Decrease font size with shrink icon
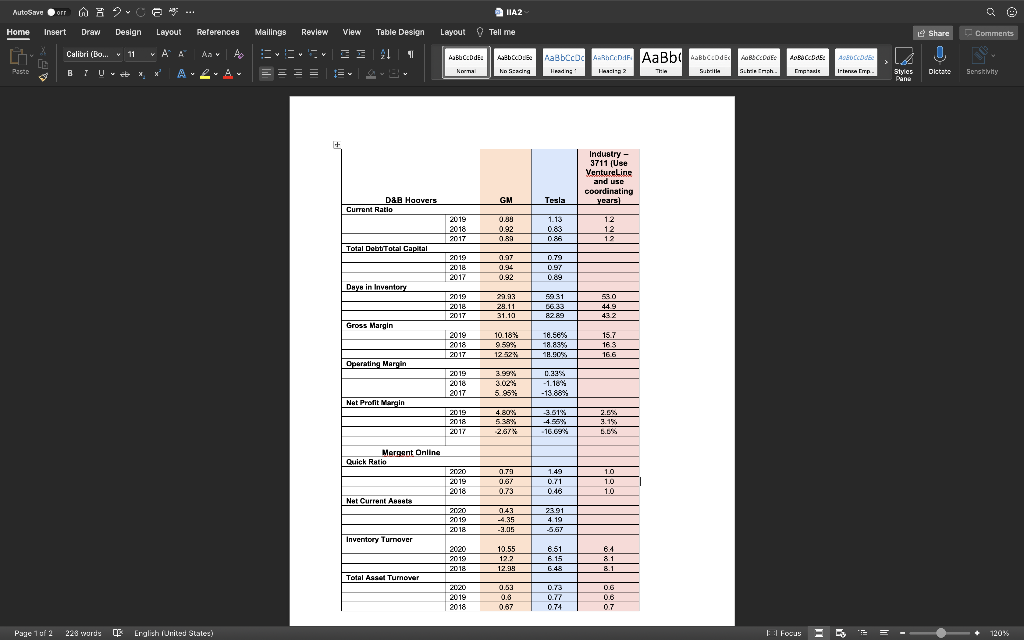Screen dimensions: 1024x640 pos(182,54)
